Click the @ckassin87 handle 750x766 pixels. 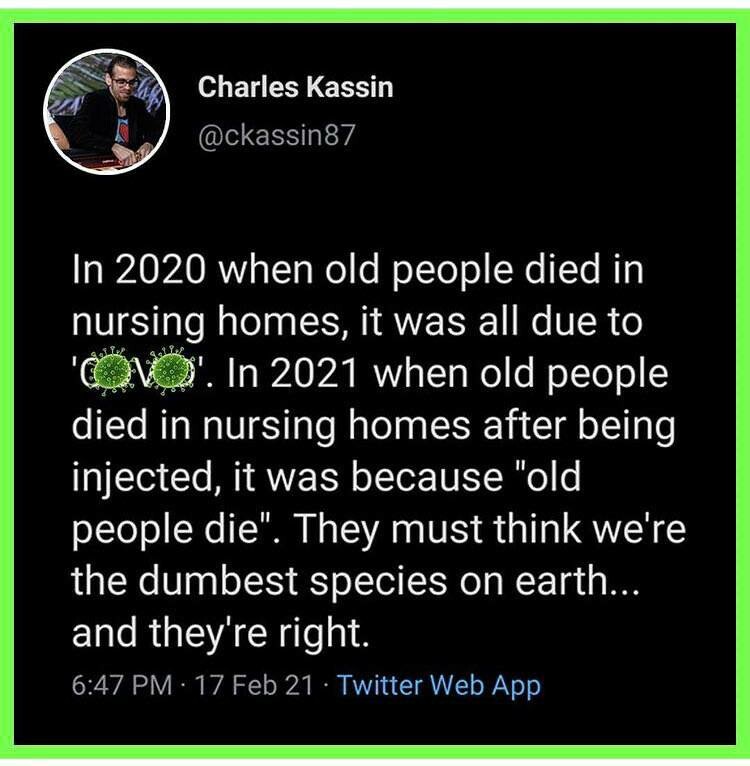277,135
